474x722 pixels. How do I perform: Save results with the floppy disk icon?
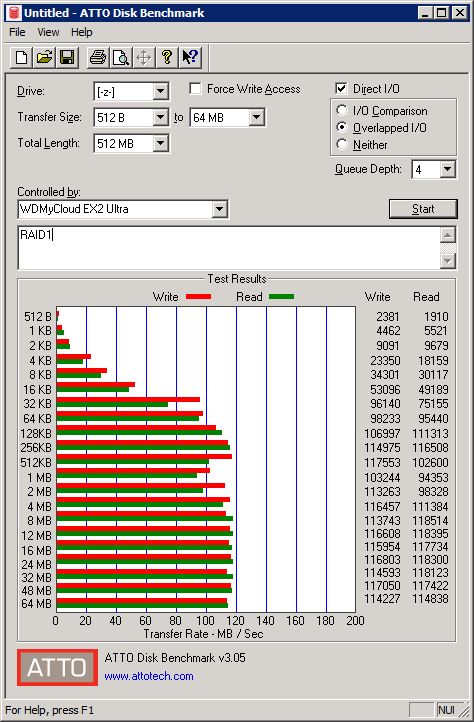pos(67,58)
